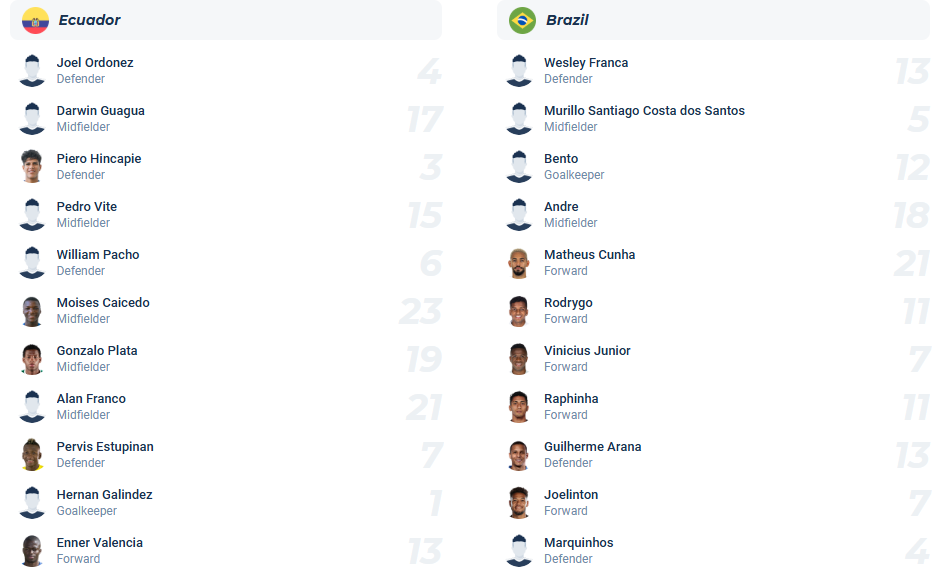
Task: Select Pervis Estupinan's avatar image
Action: (x=33, y=454)
